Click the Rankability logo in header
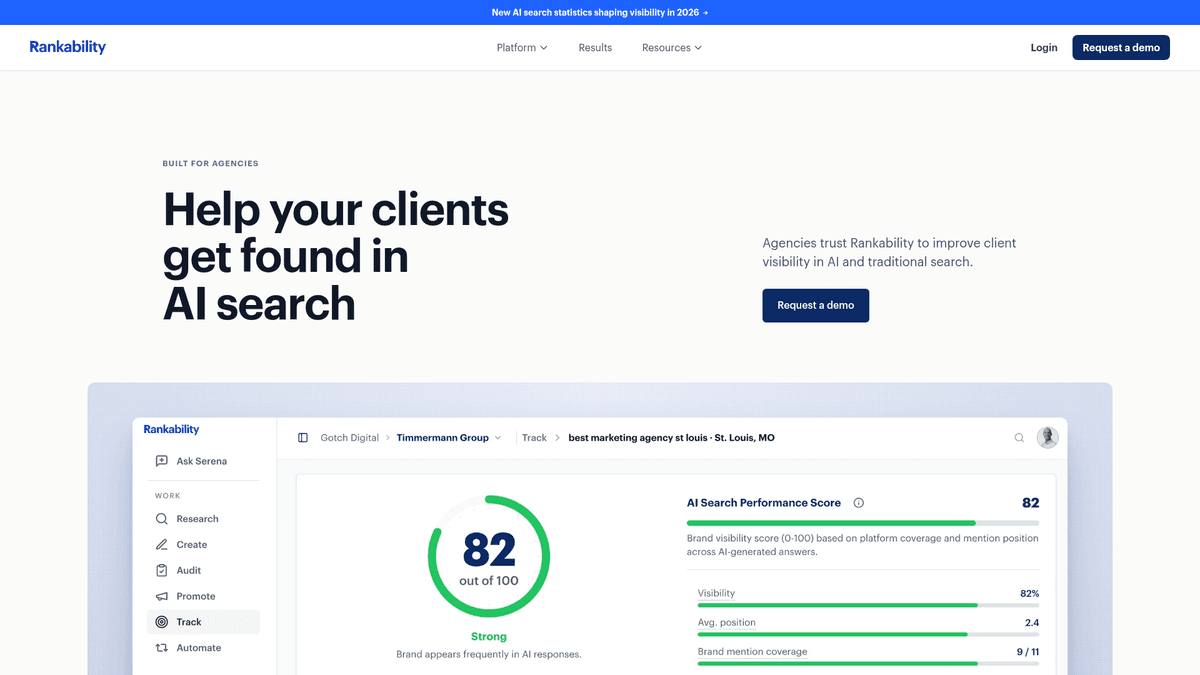This screenshot has height=675, width=1200. [68, 47]
